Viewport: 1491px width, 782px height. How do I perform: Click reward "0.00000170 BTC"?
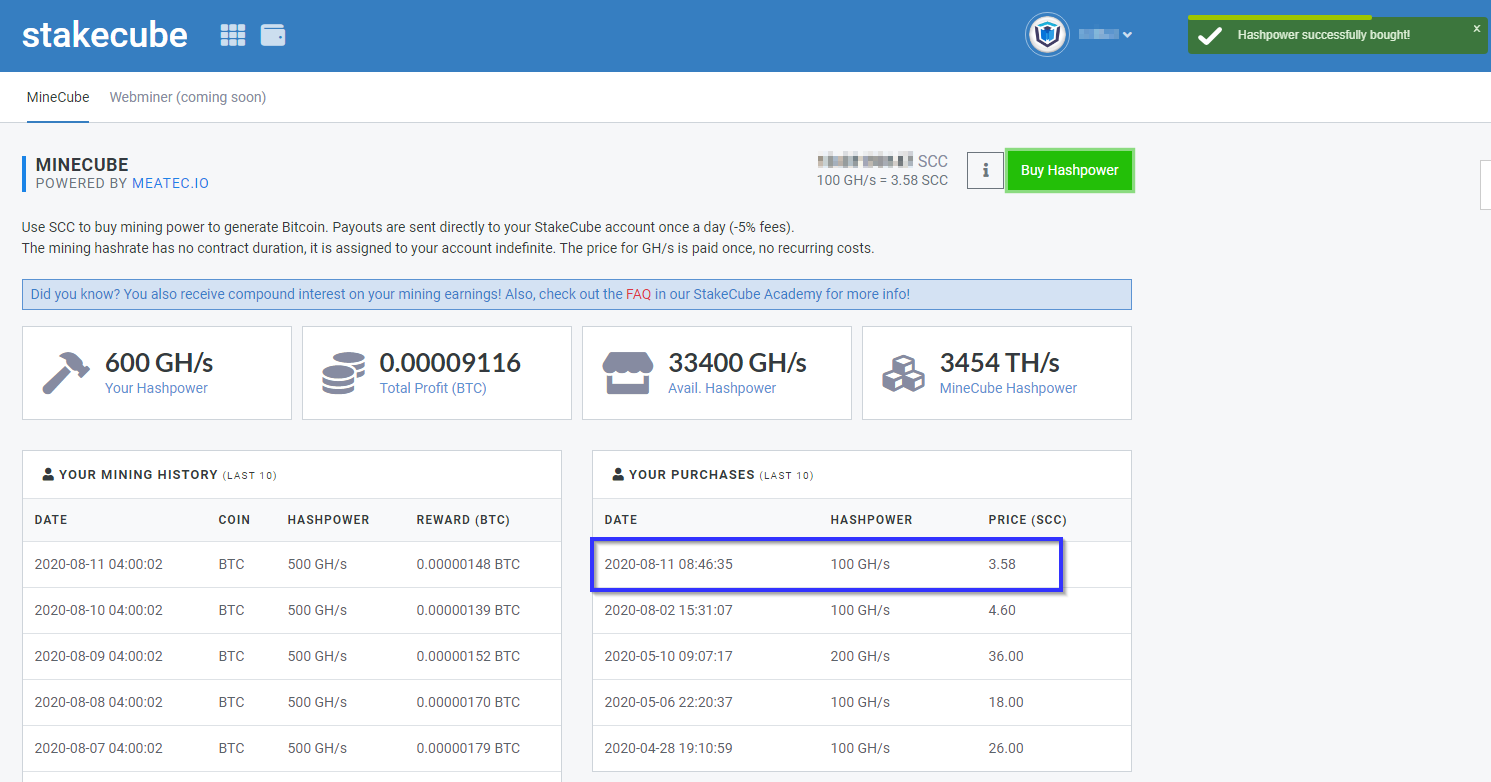coord(468,703)
